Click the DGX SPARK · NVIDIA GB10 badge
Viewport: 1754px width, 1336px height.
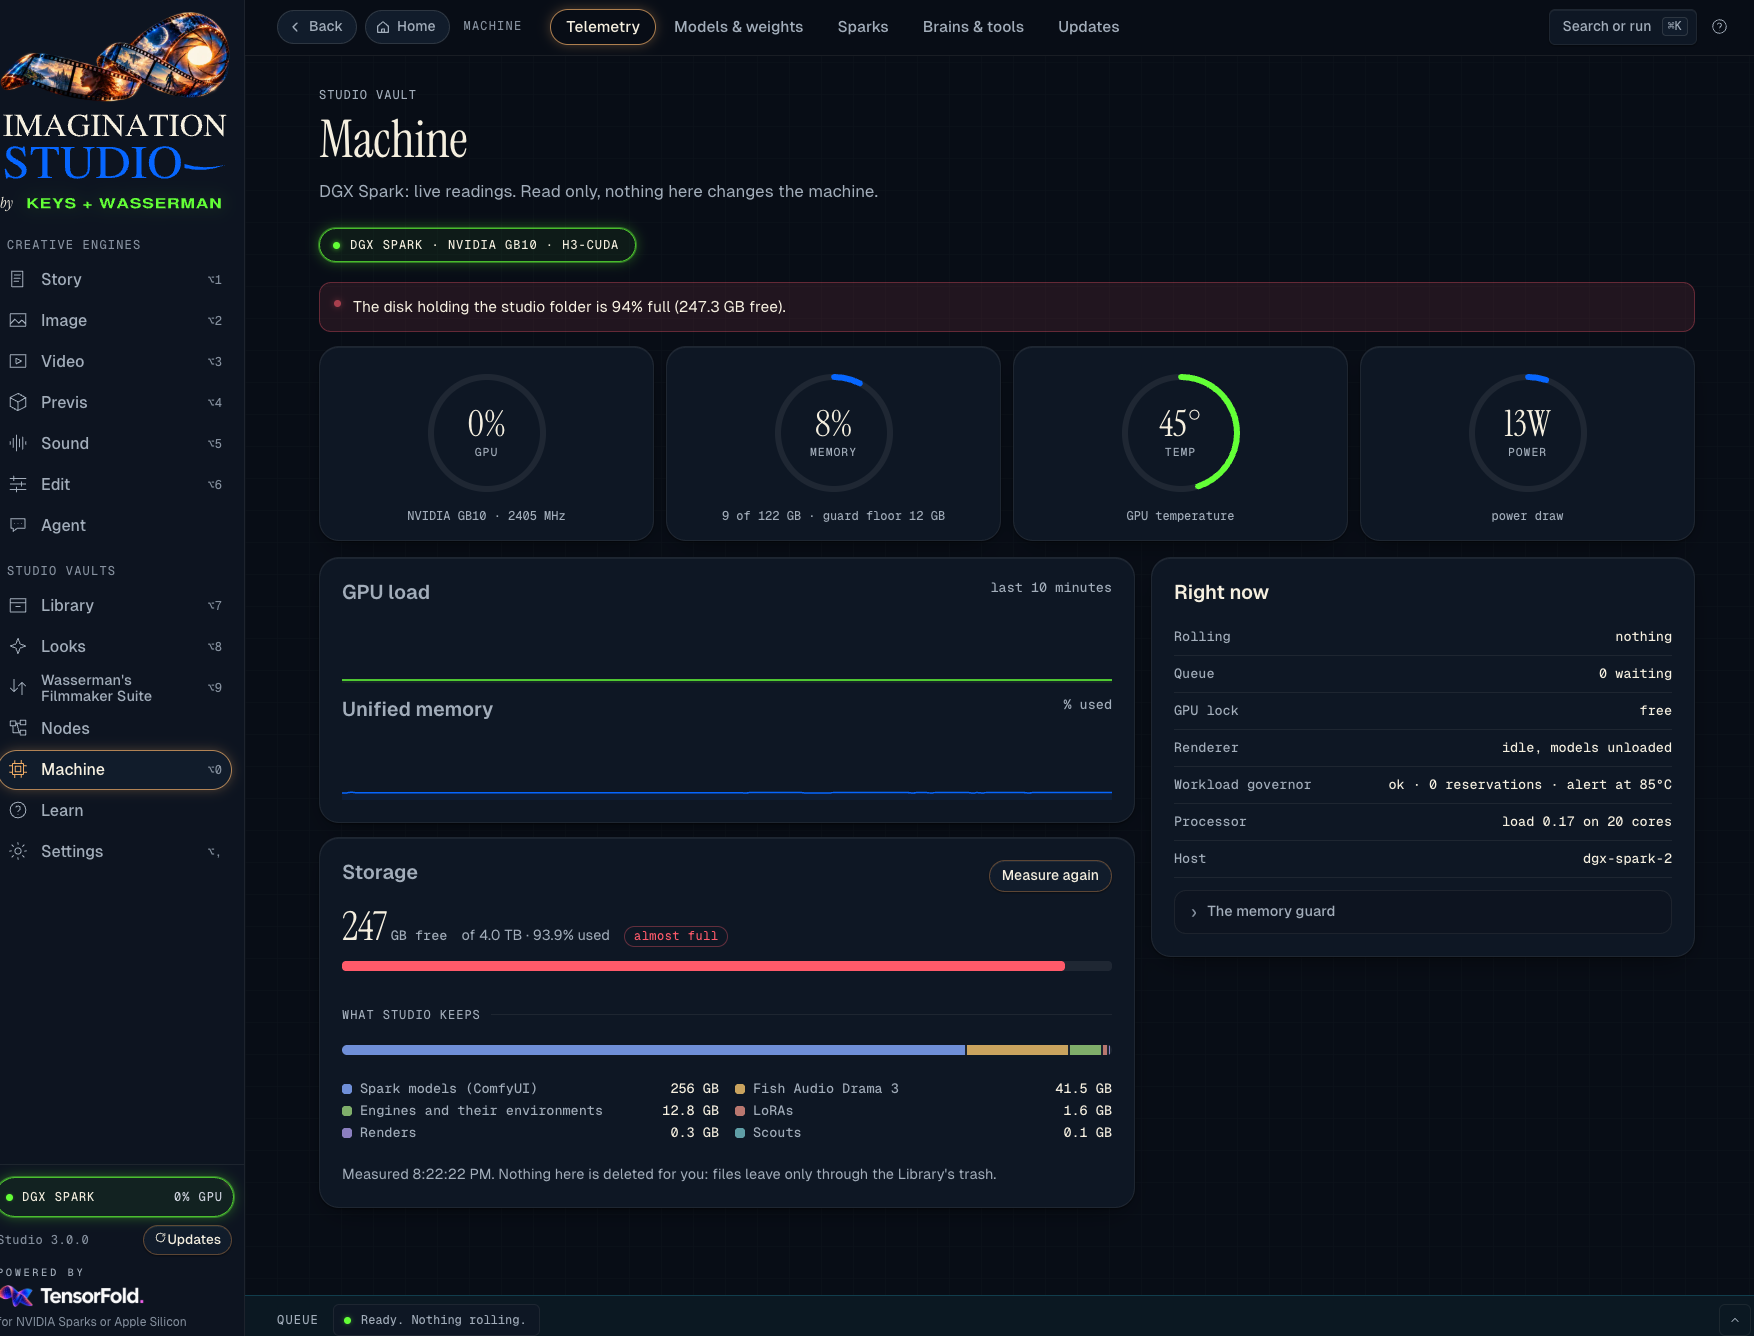tap(477, 245)
